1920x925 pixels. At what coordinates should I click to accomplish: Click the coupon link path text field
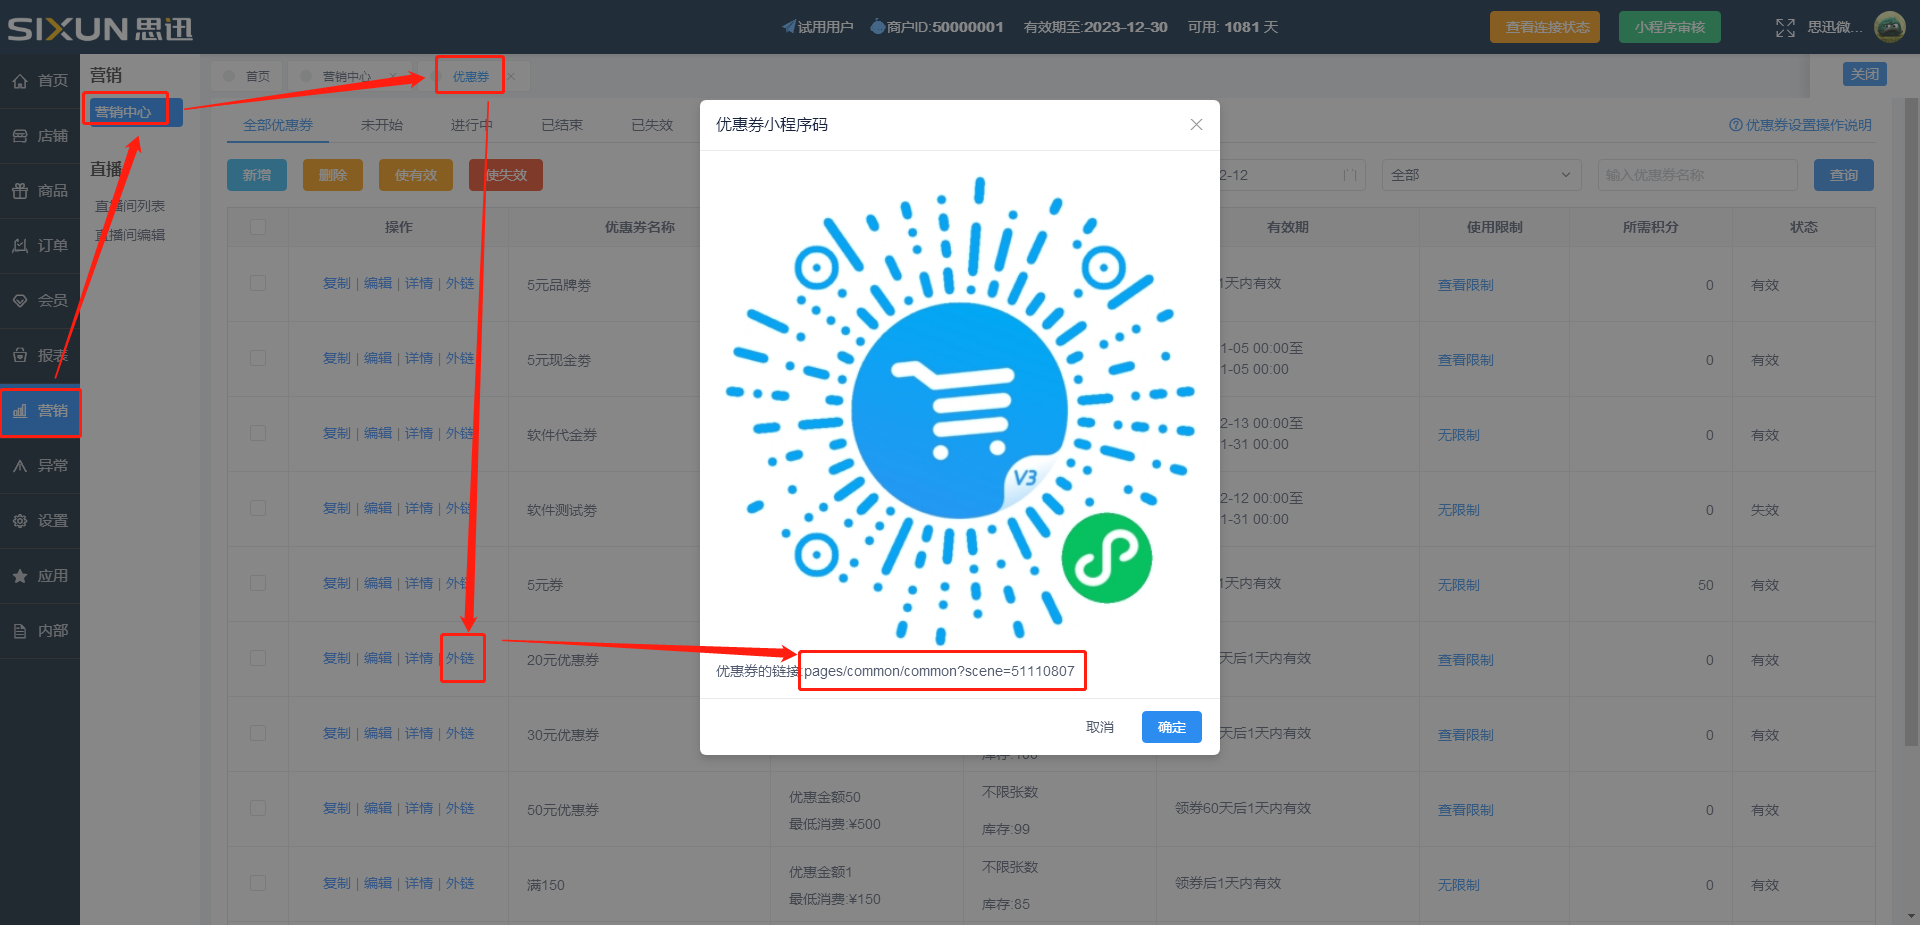pyautogui.click(x=940, y=671)
